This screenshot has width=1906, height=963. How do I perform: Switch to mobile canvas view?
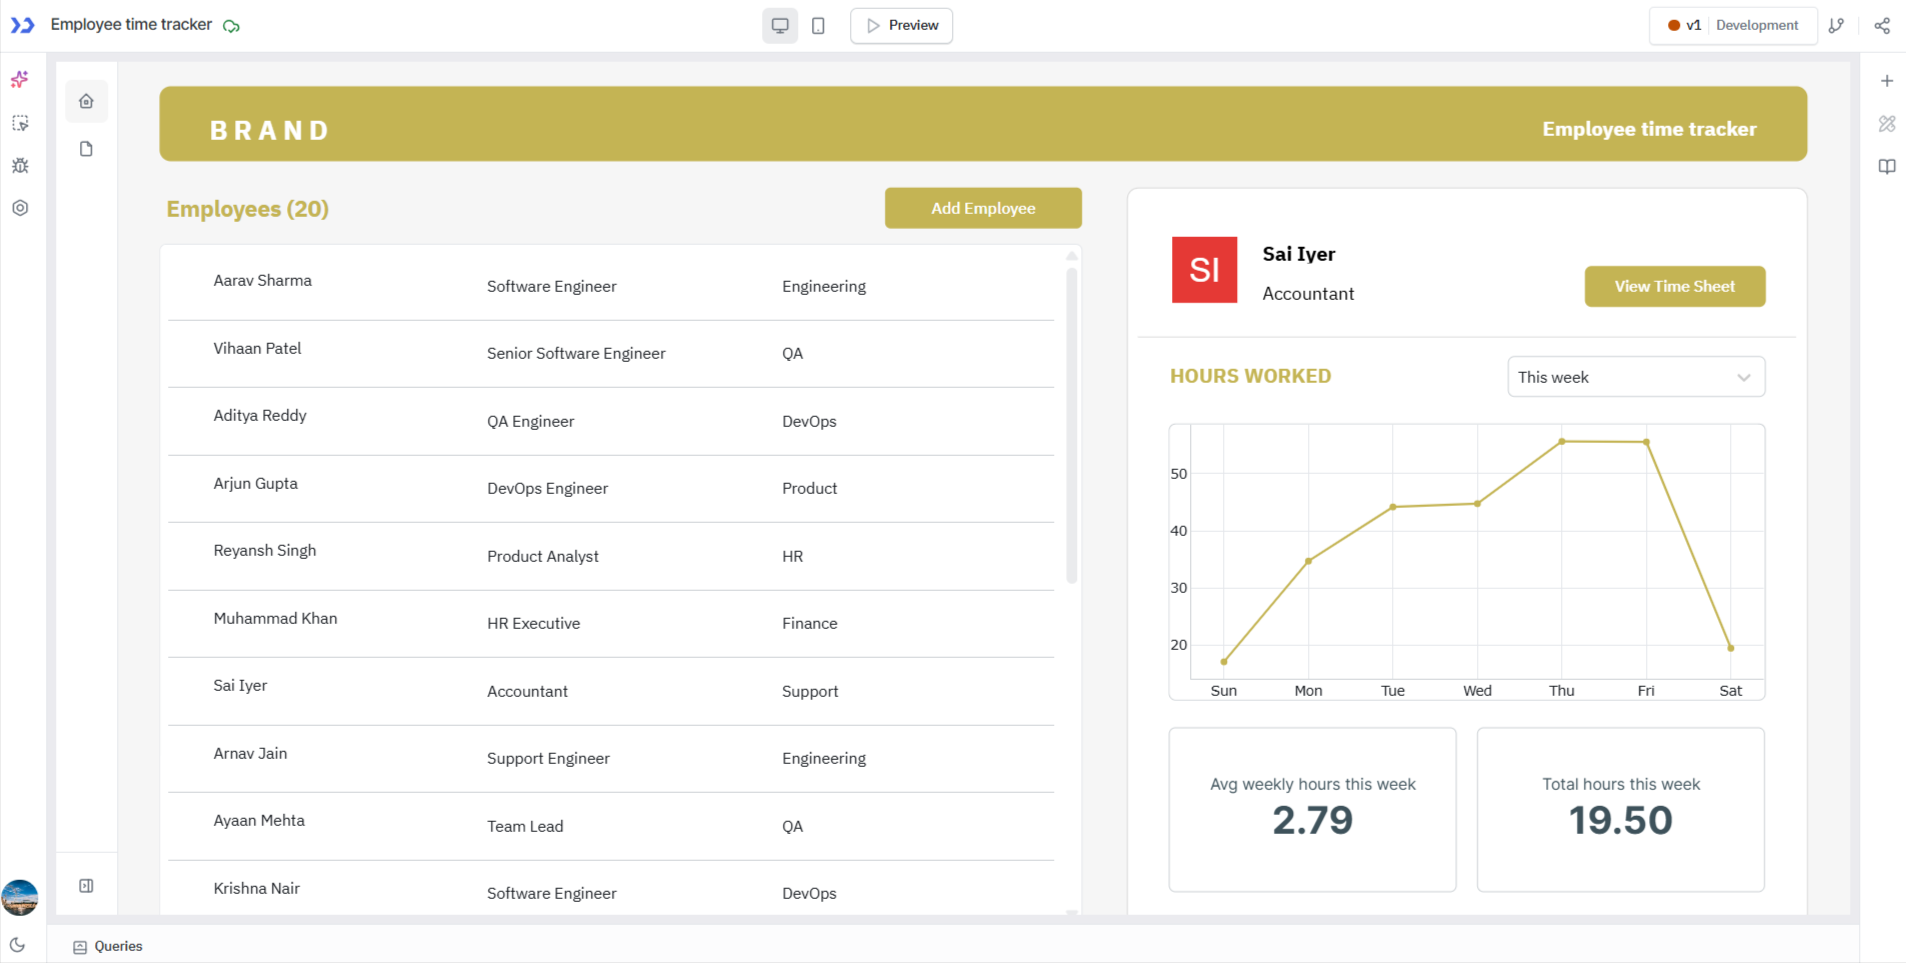coord(818,25)
